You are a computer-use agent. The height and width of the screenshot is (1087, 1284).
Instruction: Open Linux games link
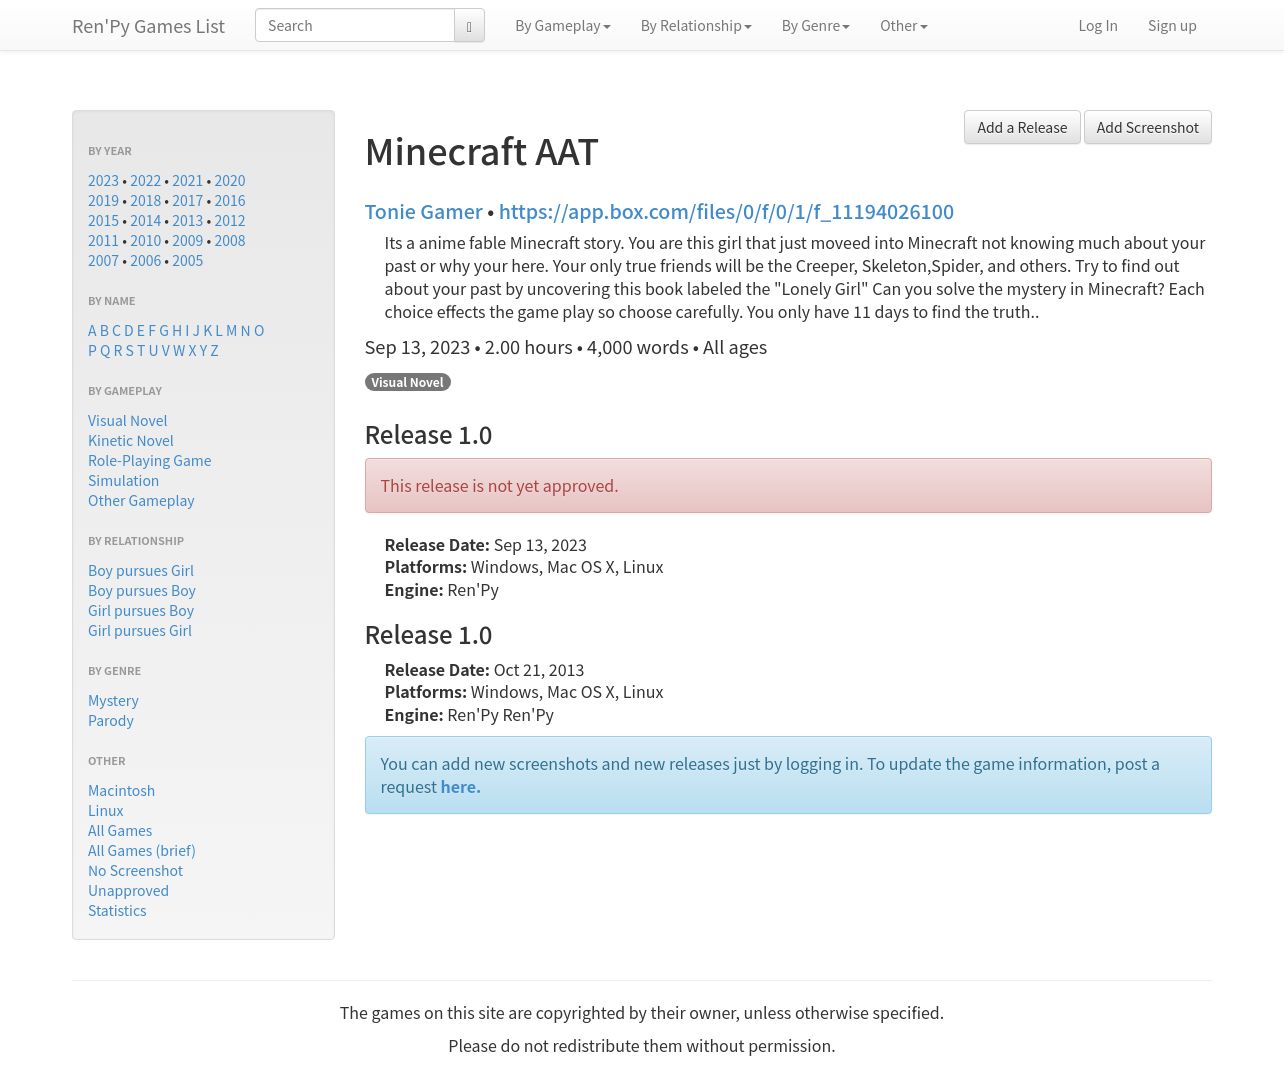coord(106,811)
